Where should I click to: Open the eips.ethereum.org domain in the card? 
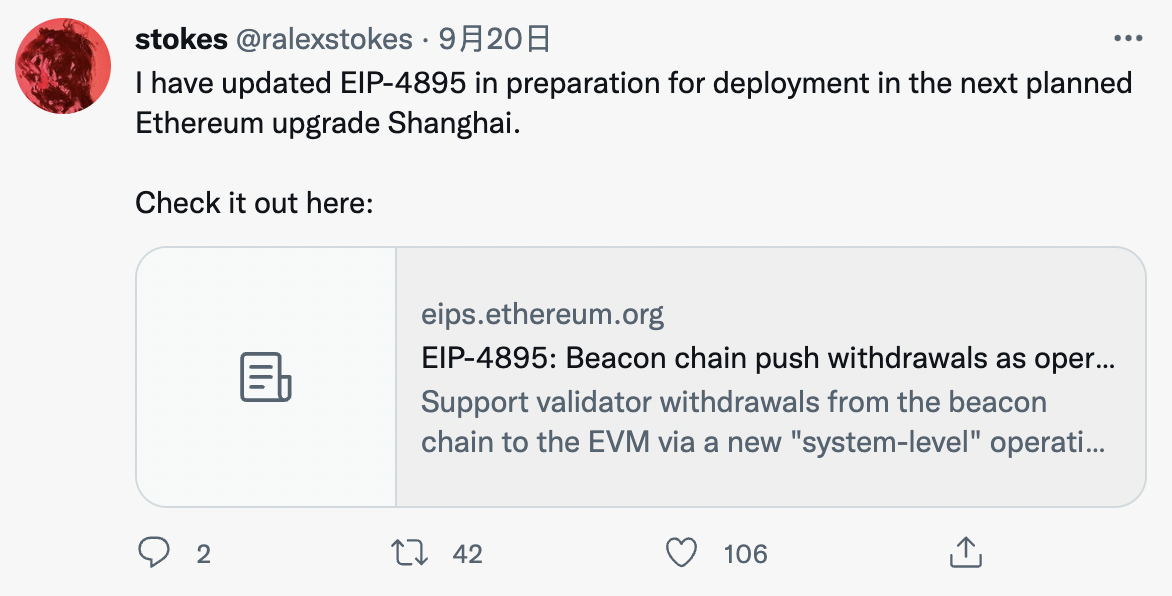pyautogui.click(x=543, y=314)
